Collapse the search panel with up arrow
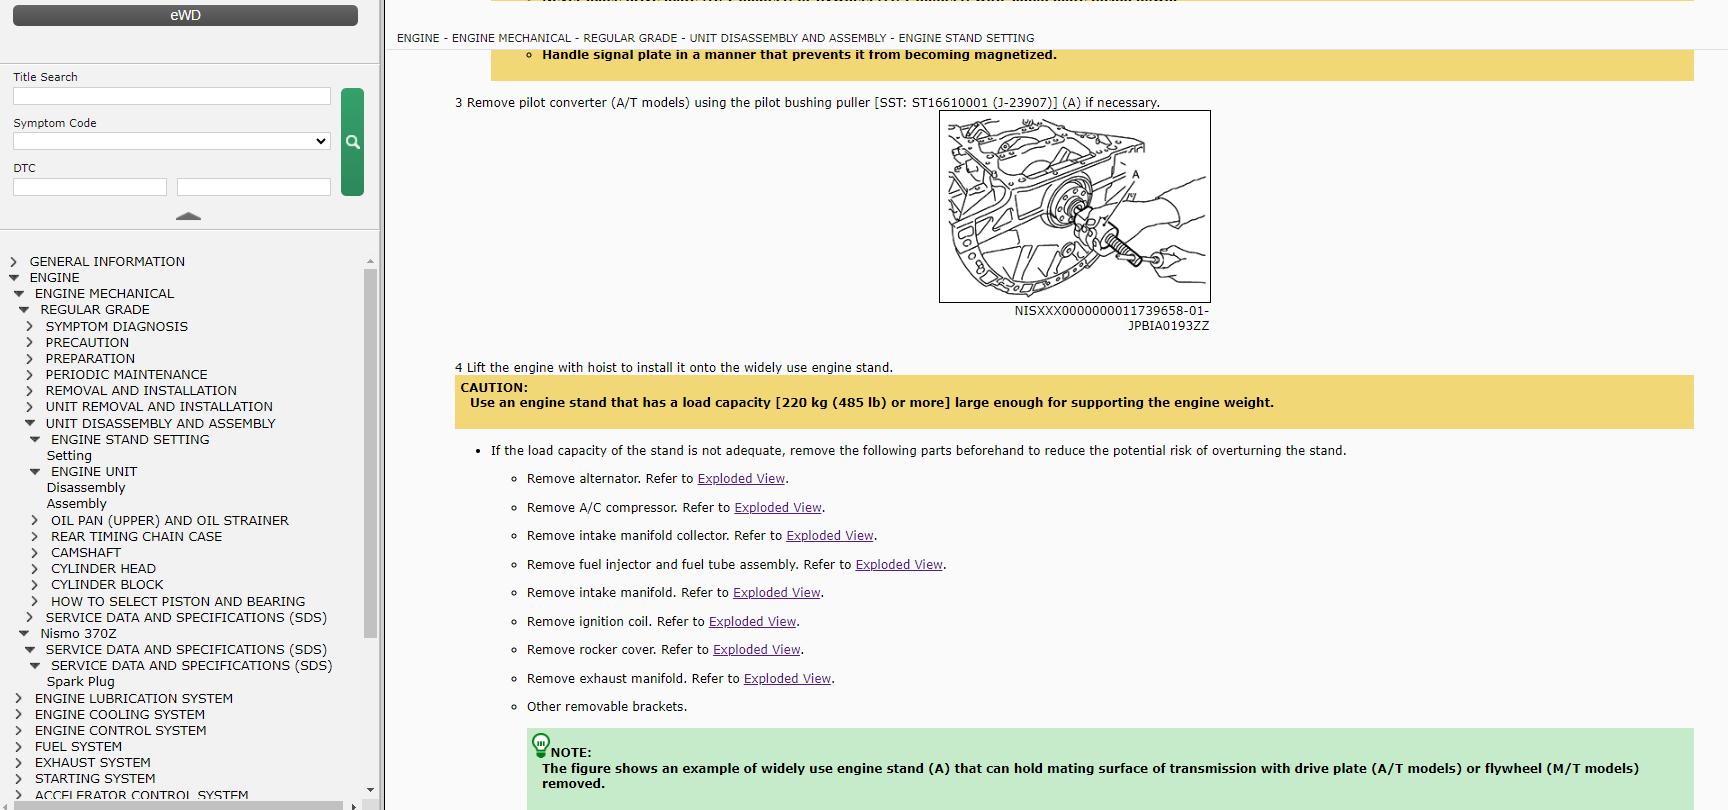This screenshot has height=810, width=1728. point(188,216)
